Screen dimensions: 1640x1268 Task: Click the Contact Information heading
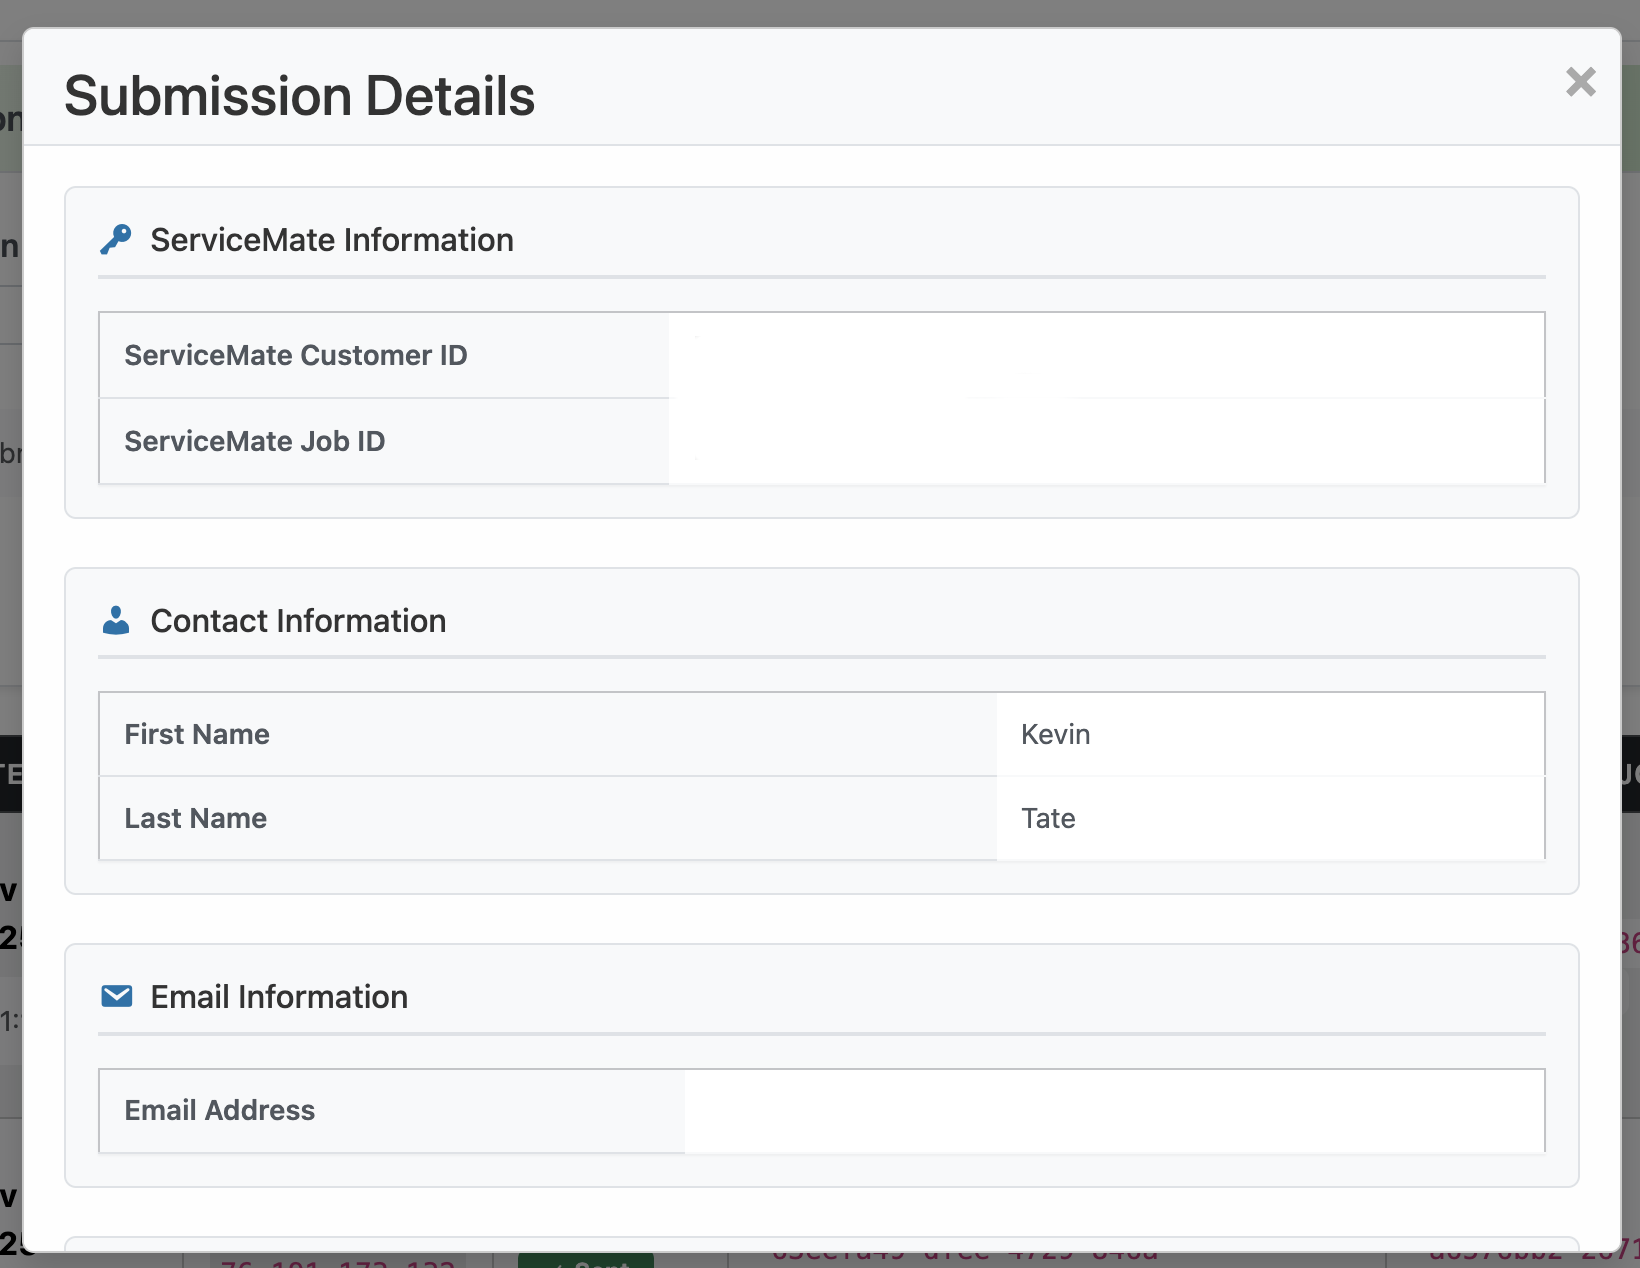(298, 621)
